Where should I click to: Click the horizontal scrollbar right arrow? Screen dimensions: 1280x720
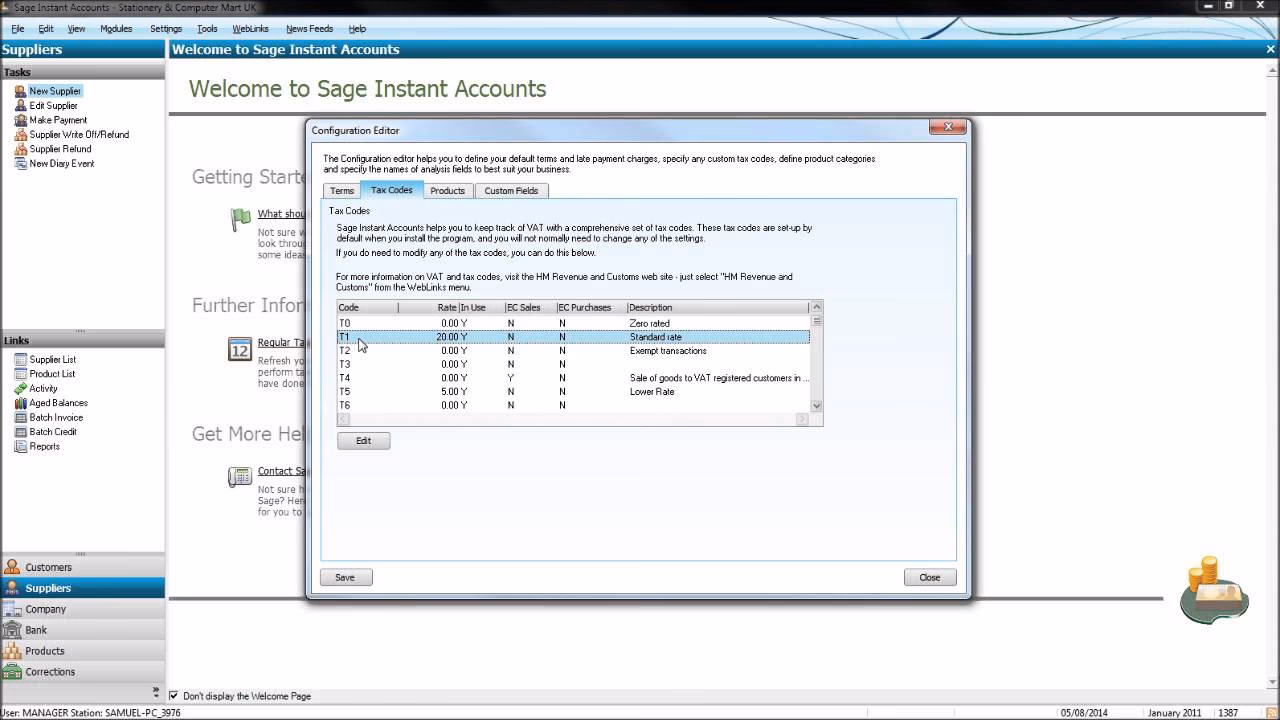coord(801,419)
